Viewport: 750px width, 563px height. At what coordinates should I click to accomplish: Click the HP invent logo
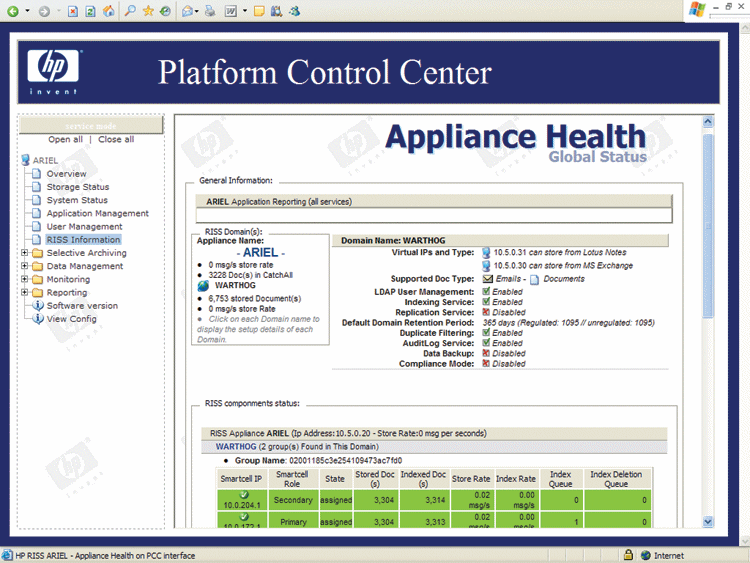pyautogui.click(x=54, y=72)
